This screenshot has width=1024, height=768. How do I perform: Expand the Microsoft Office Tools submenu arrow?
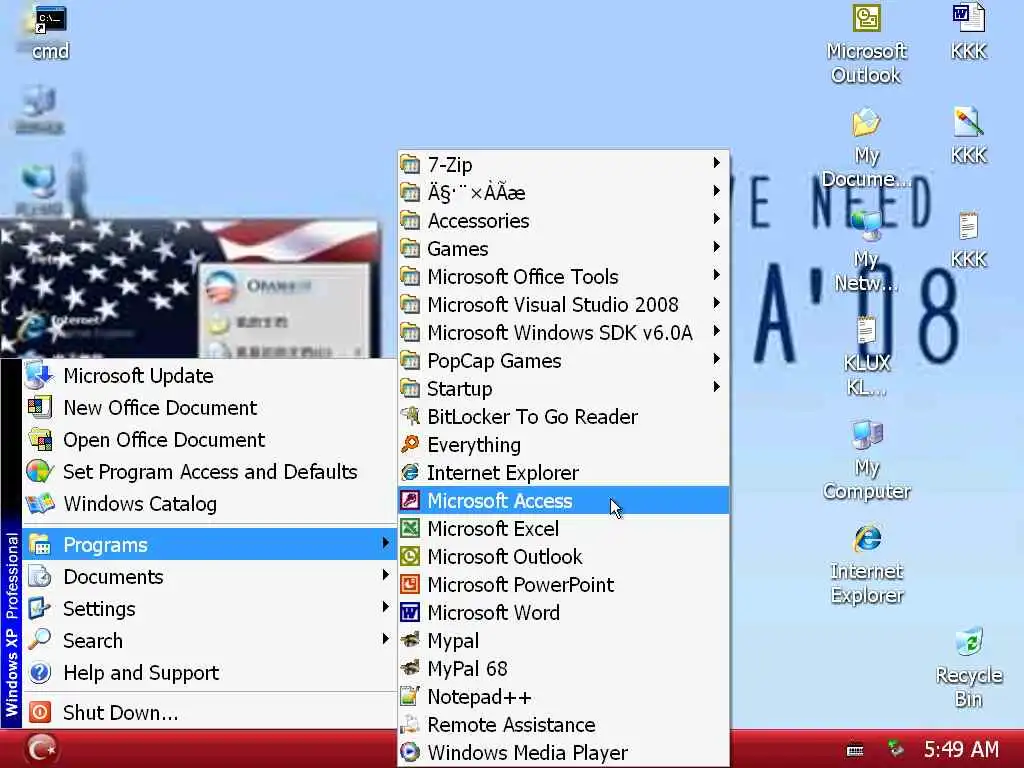click(716, 274)
